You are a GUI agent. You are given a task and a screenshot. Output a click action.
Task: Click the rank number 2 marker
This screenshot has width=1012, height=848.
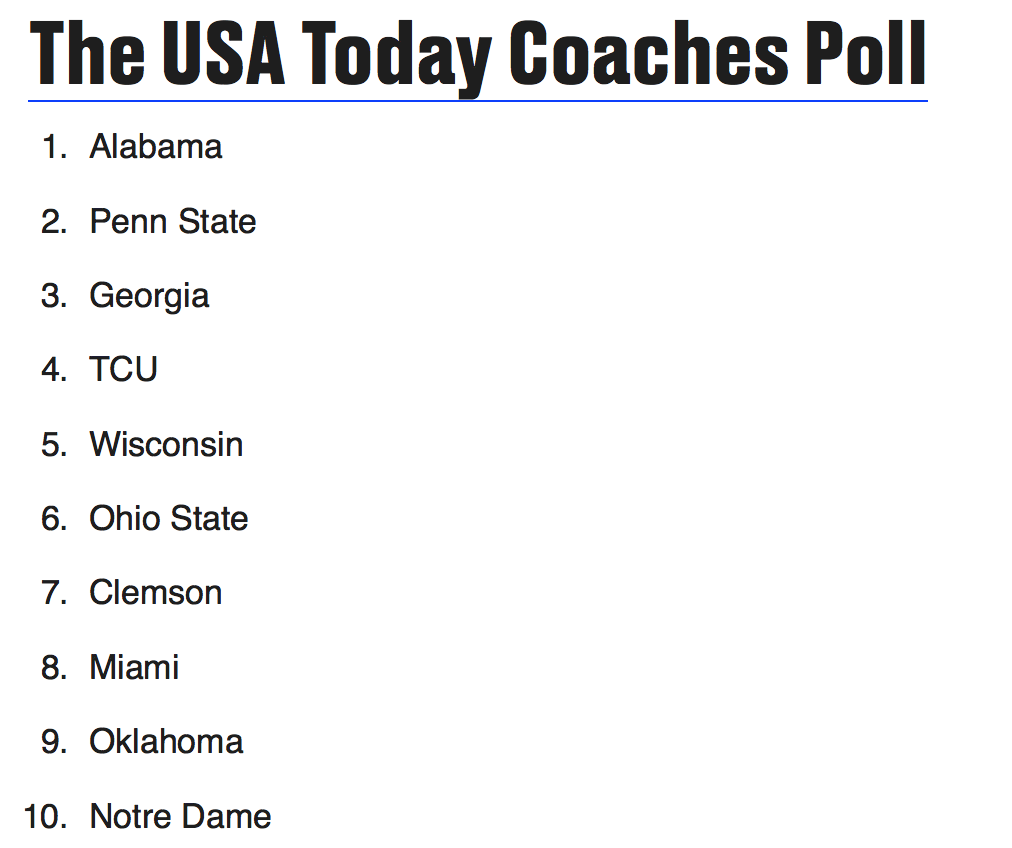coord(54,221)
